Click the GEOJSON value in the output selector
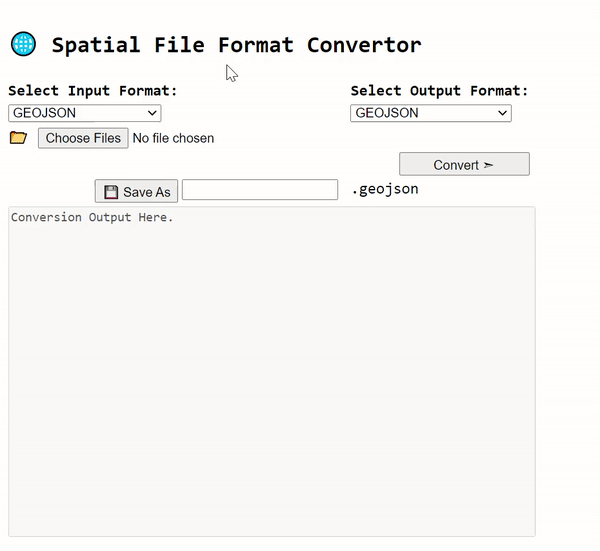The height and width of the screenshot is (551, 600). (387, 113)
